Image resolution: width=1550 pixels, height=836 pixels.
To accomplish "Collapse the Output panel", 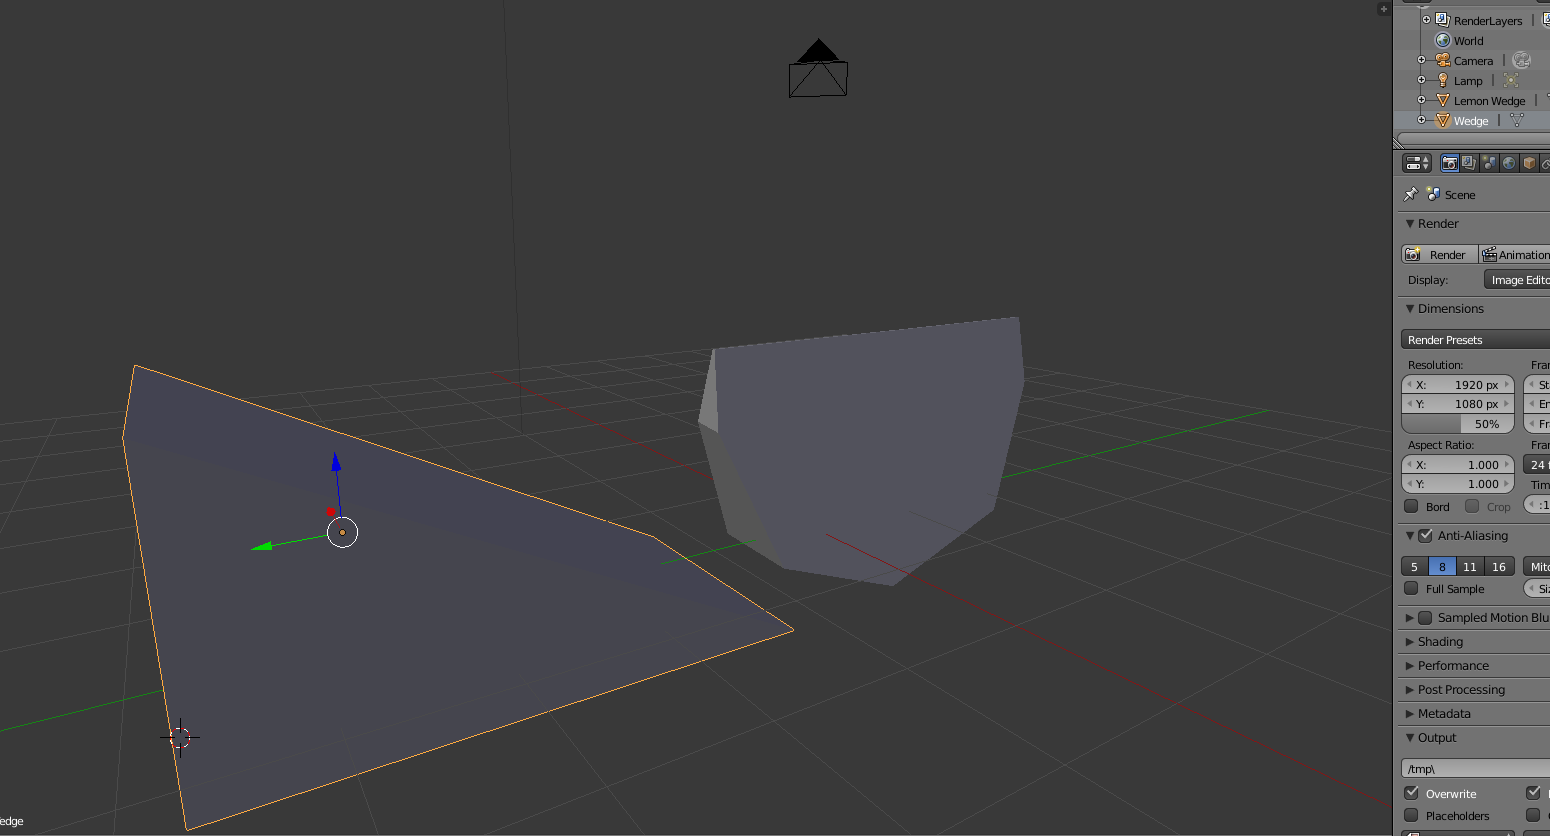I will click(x=1410, y=738).
